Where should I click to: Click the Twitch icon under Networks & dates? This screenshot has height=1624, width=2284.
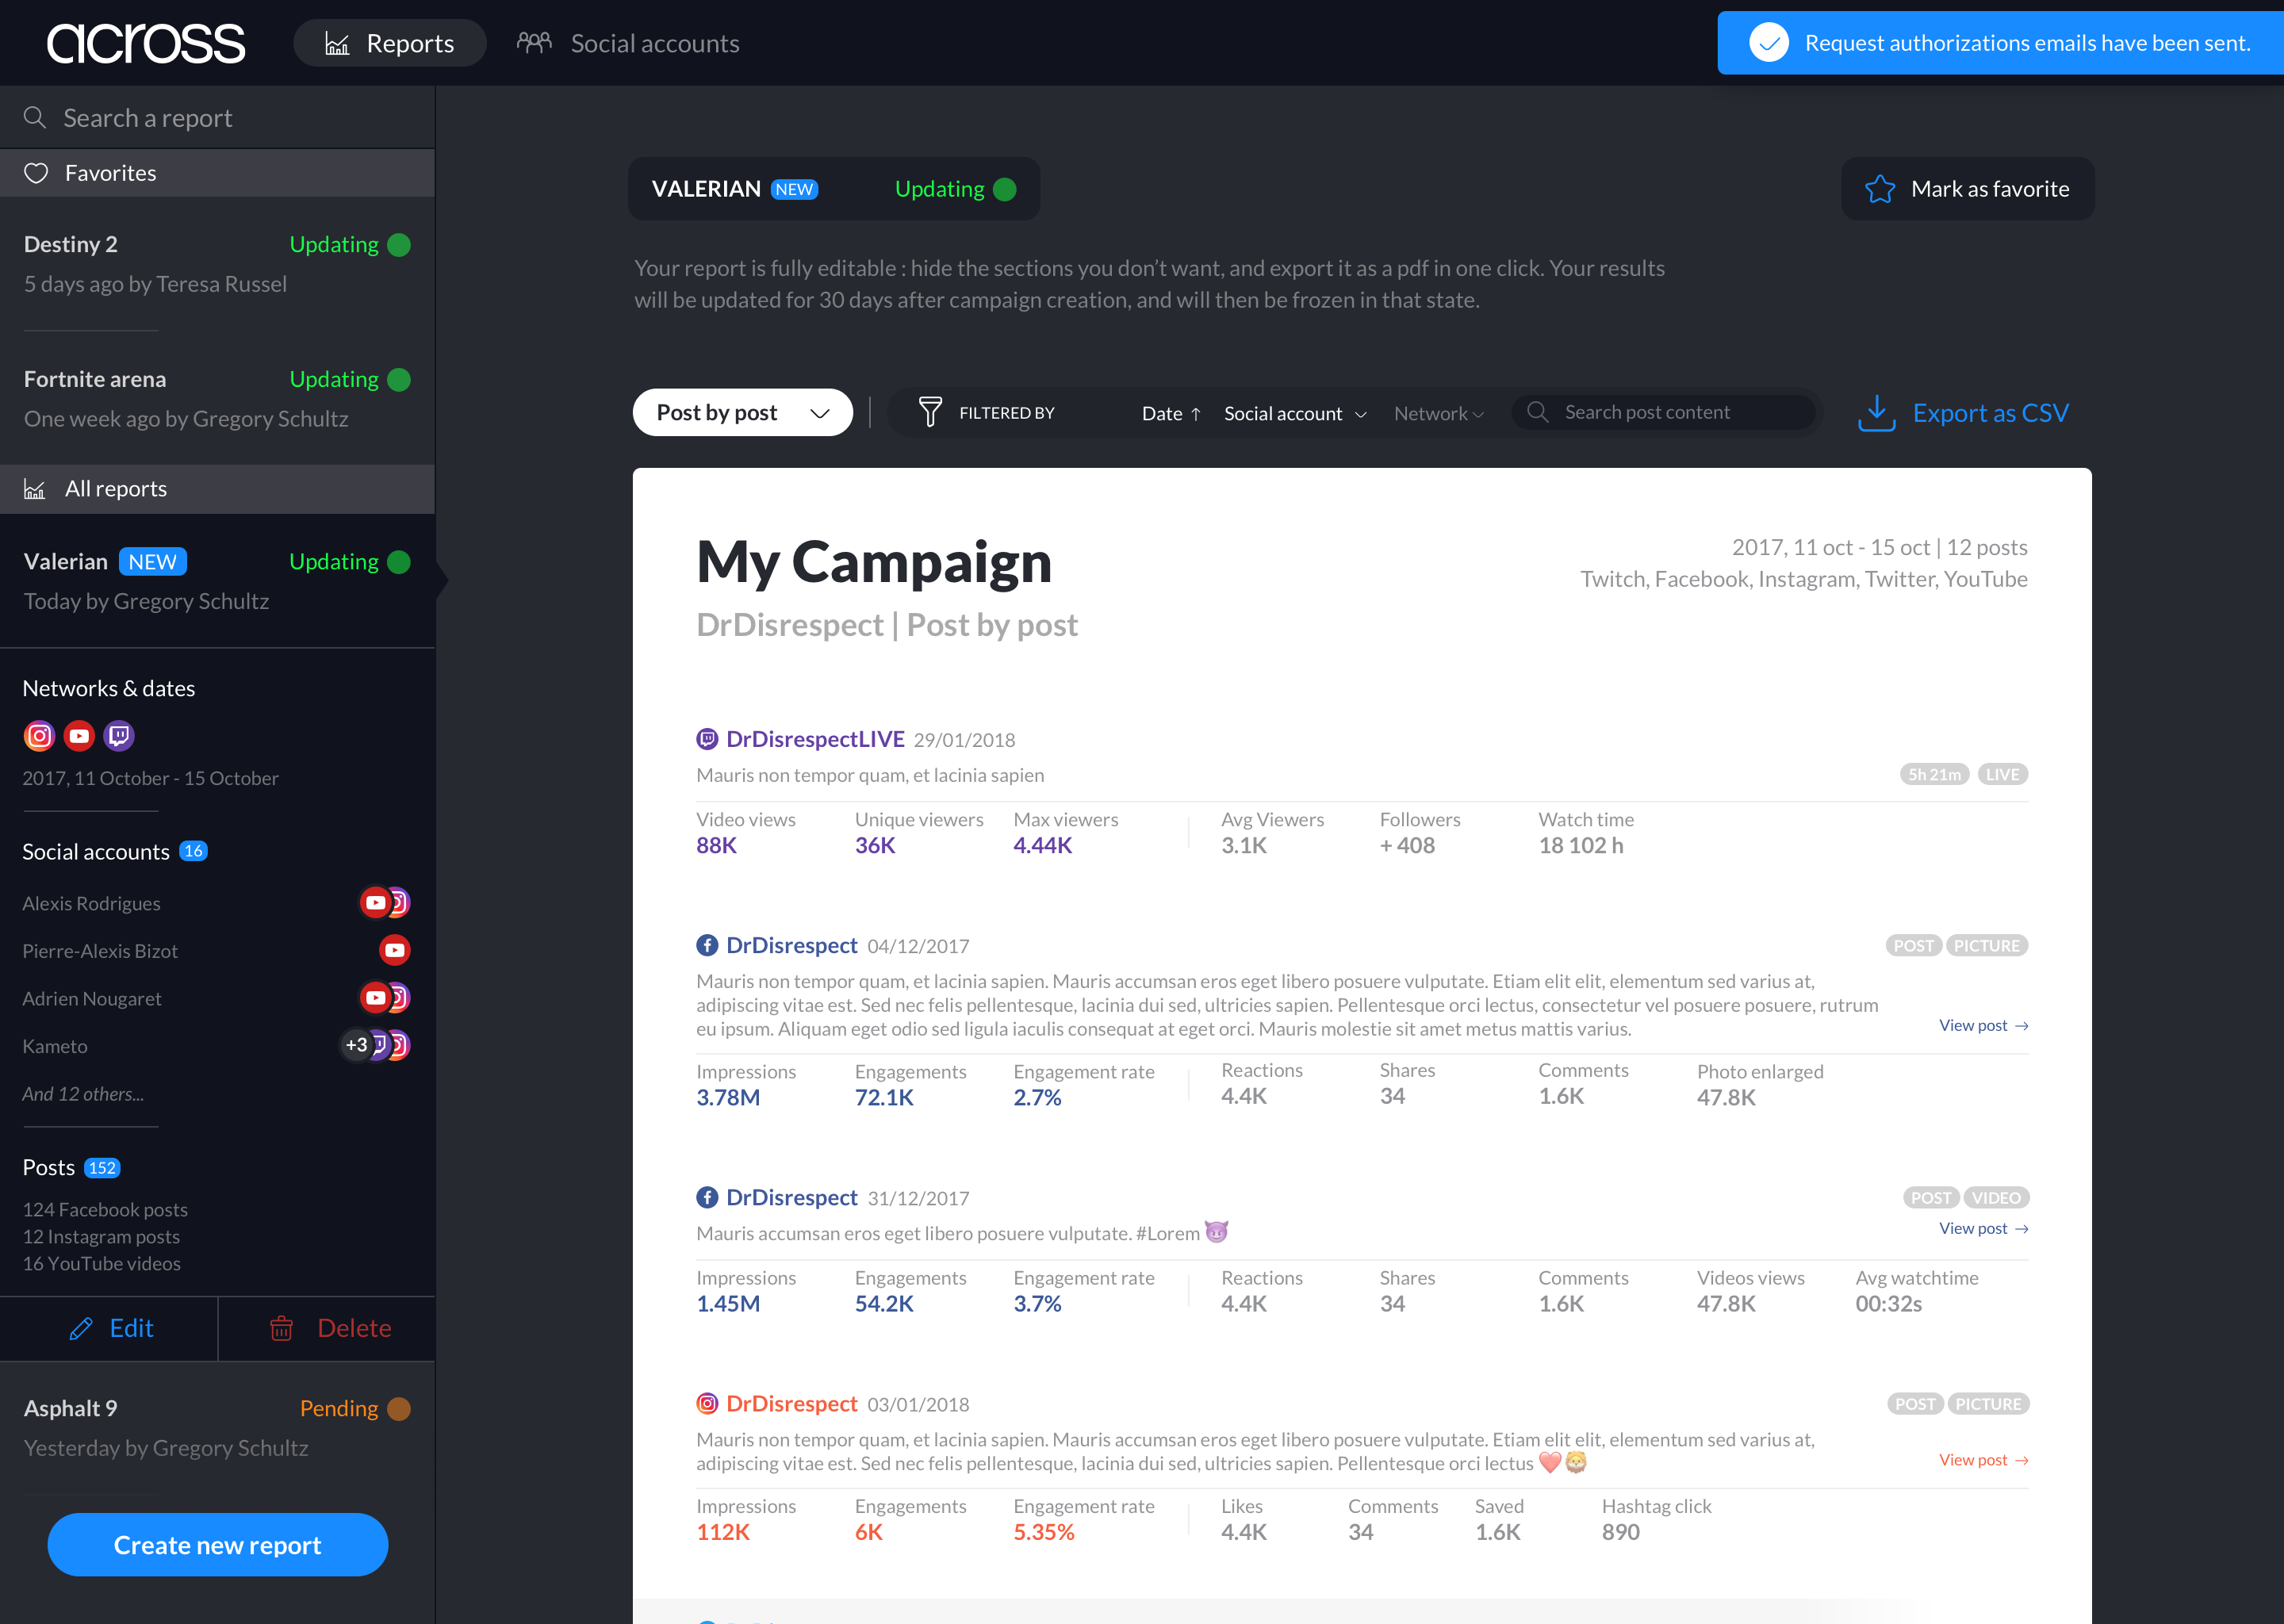119,736
